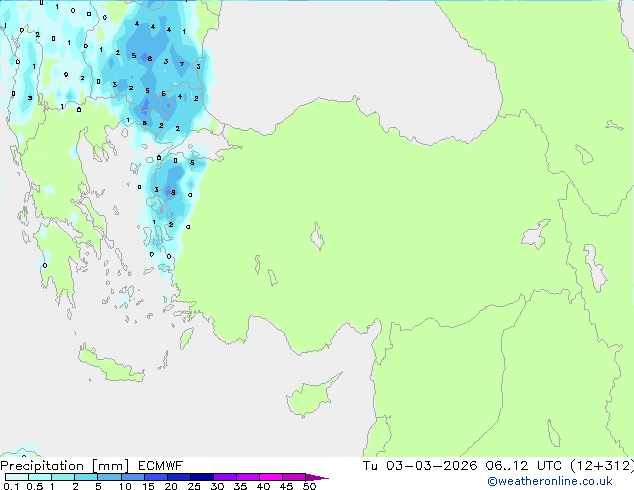Choose the 25–30 mm navy legend swatch
634x490 pixels.
[201, 477]
